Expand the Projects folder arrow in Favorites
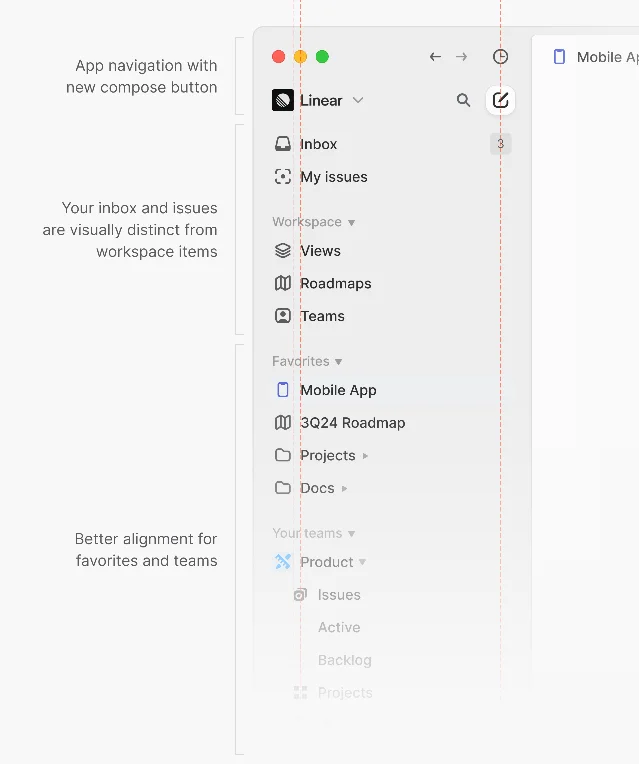This screenshot has width=639, height=764. pos(365,456)
